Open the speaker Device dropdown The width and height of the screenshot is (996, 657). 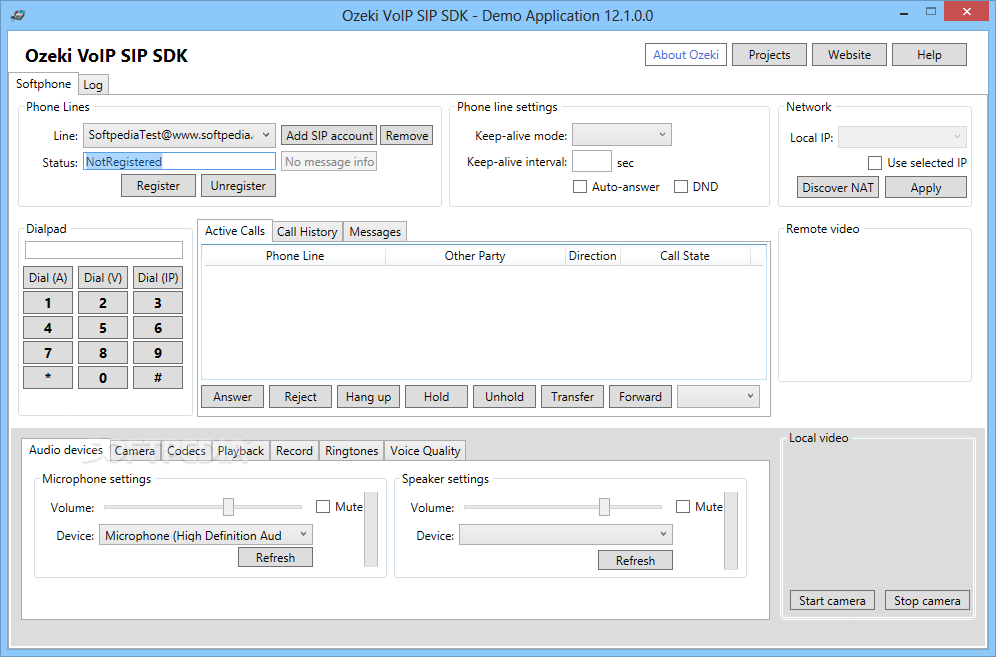coord(565,534)
